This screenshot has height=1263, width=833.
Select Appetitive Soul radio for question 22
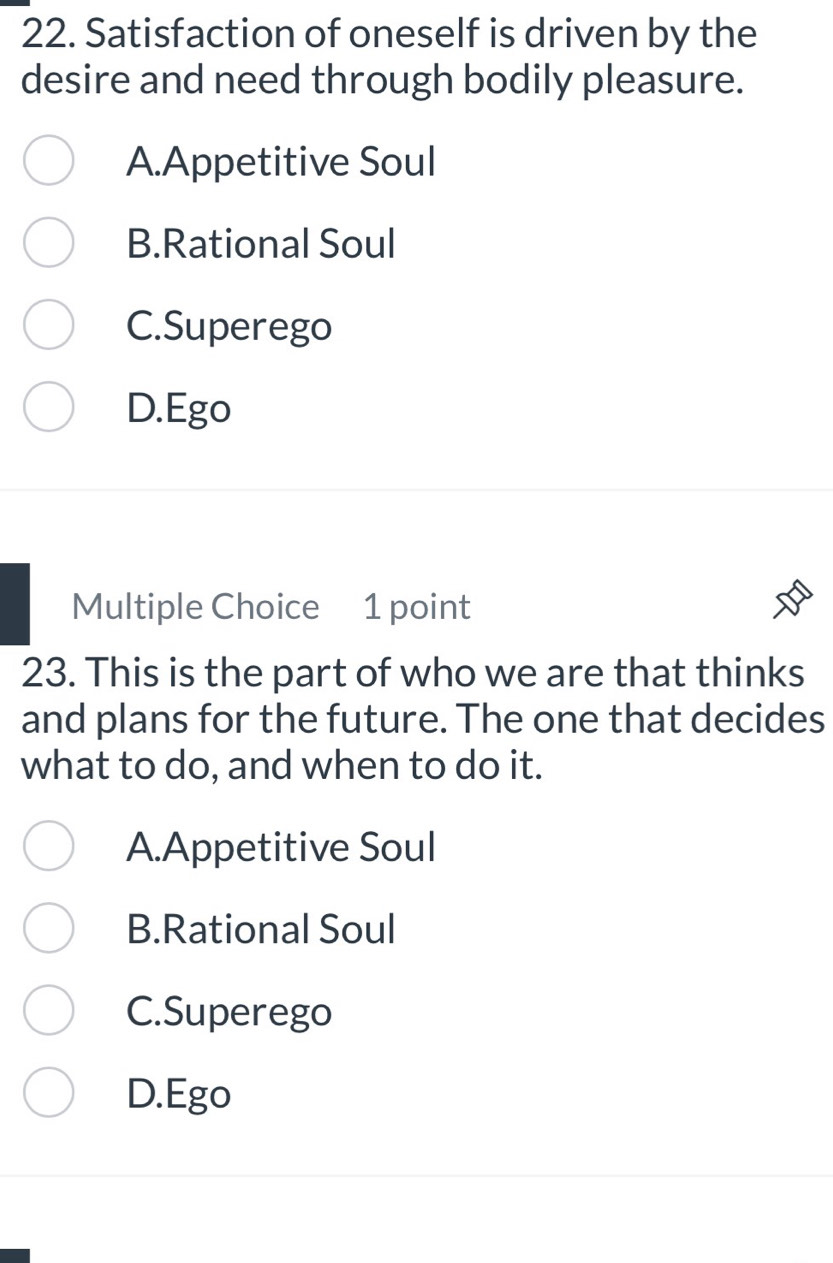48,162
